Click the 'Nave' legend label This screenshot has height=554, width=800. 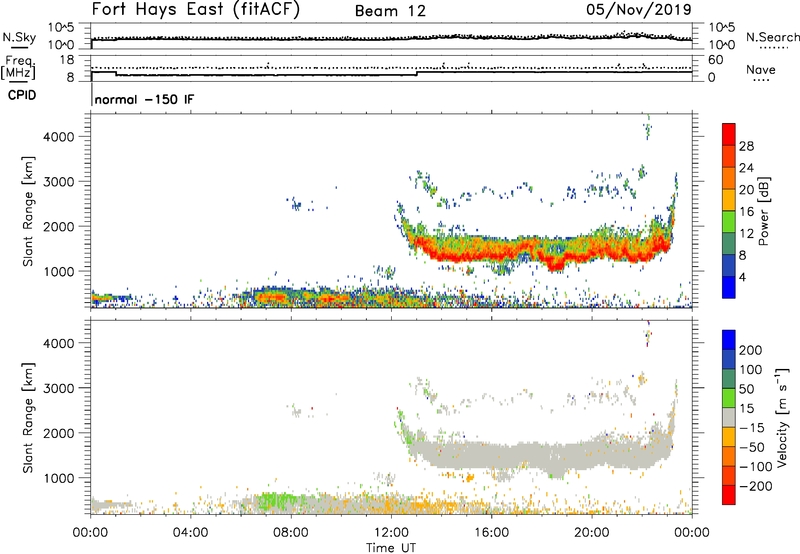[x=760, y=69]
